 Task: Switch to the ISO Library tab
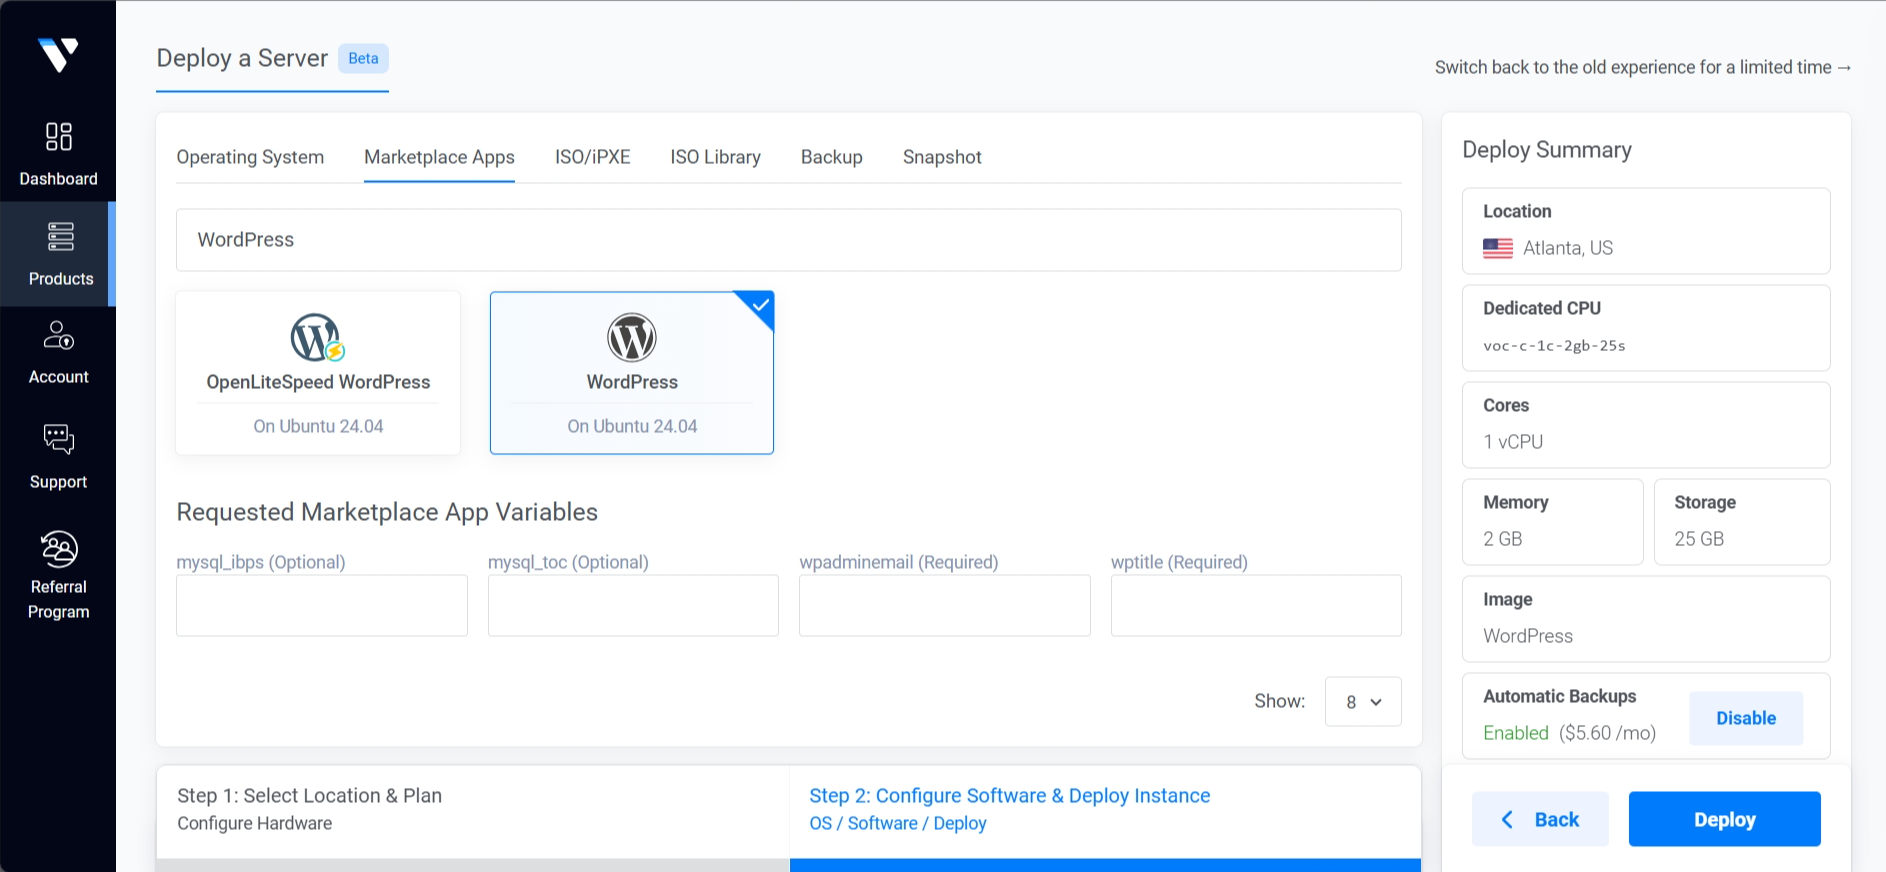click(715, 157)
